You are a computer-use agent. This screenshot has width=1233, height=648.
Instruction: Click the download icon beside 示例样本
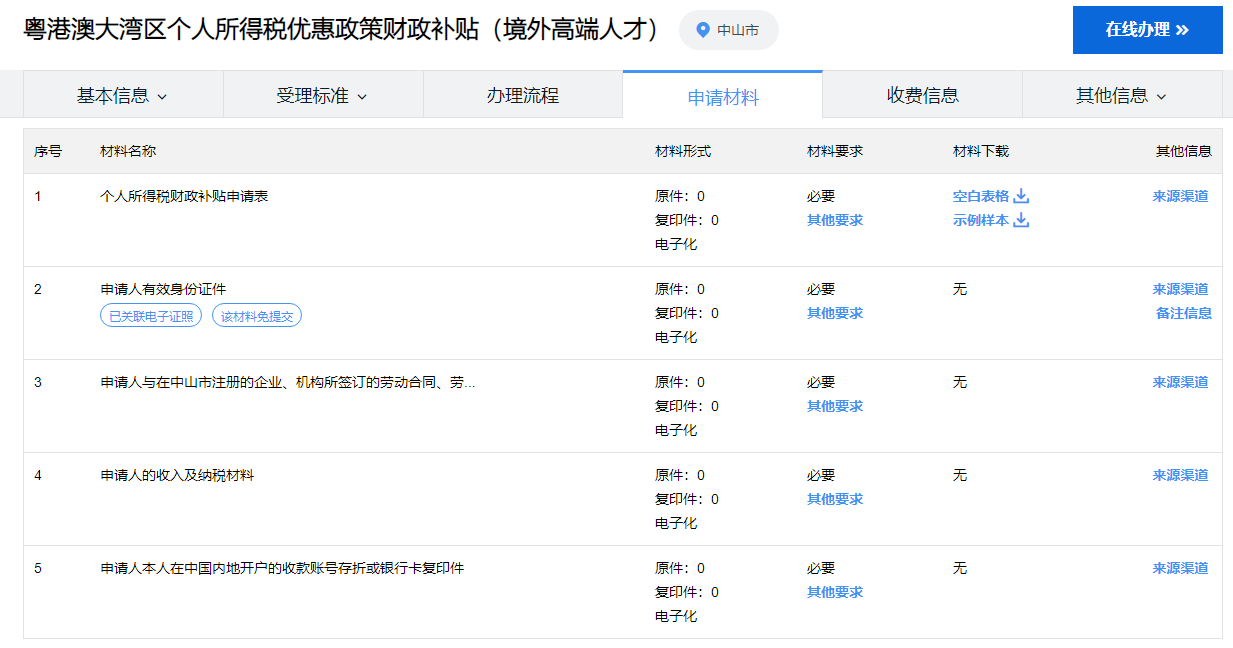point(1021,220)
